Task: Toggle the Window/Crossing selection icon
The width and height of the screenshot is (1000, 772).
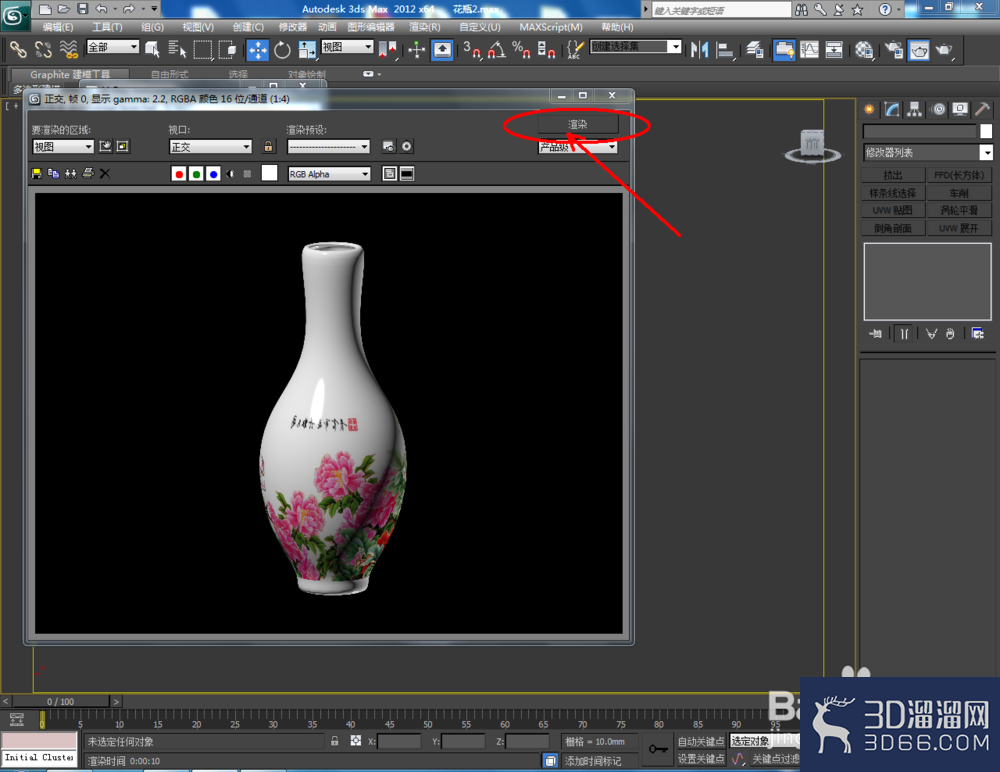Action: [x=227, y=49]
